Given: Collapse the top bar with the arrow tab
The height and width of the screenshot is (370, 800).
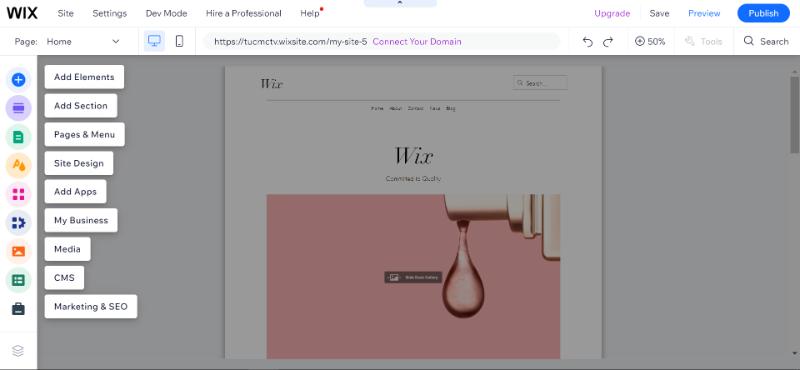Looking at the screenshot, I should (x=400, y=3).
